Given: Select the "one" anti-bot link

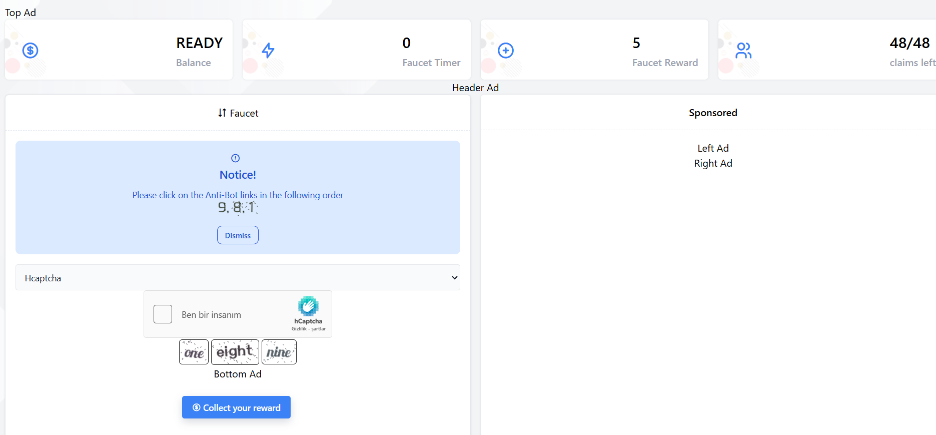Looking at the screenshot, I should click(194, 352).
